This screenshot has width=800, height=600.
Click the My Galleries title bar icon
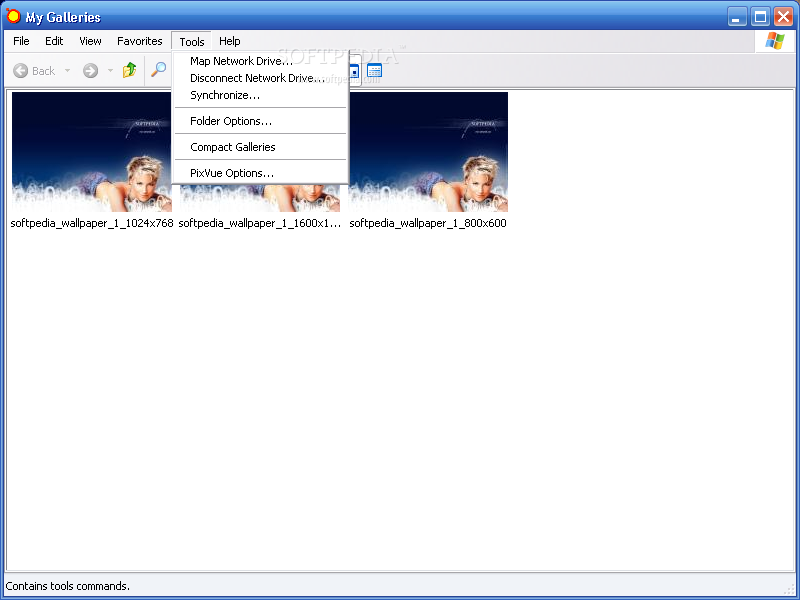(x=13, y=16)
